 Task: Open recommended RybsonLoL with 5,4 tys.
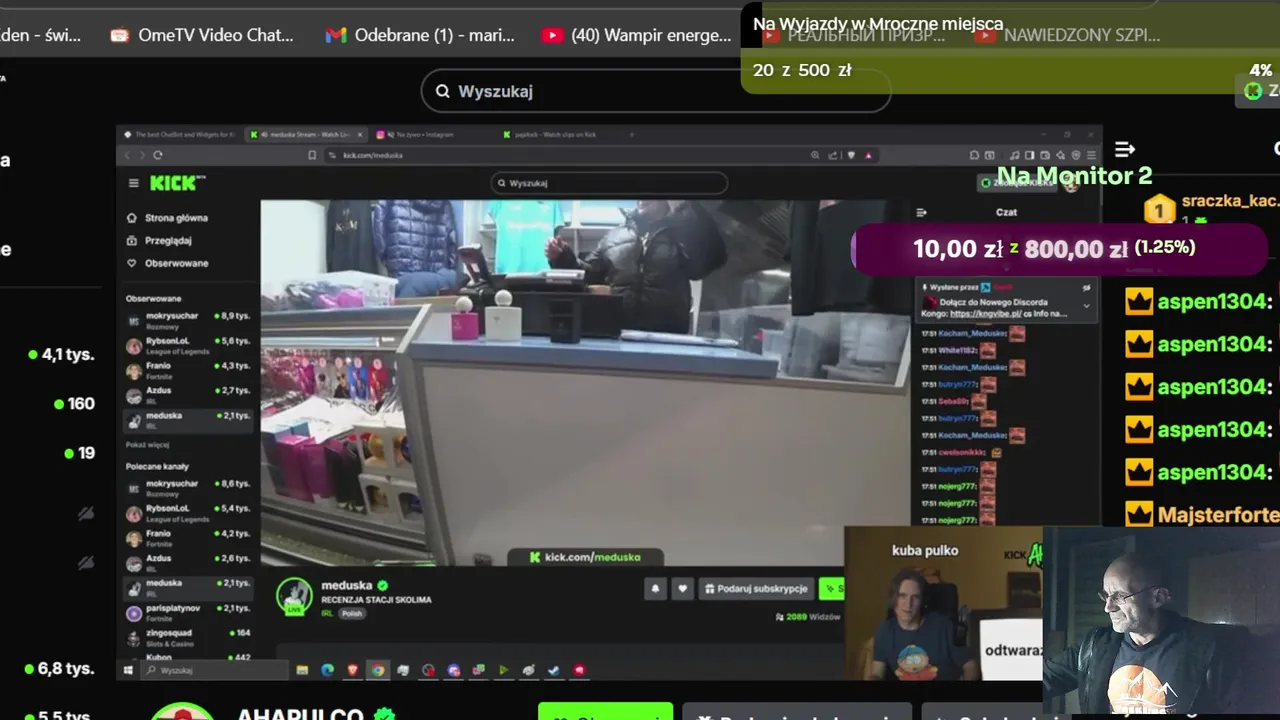click(x=187, y=513)
